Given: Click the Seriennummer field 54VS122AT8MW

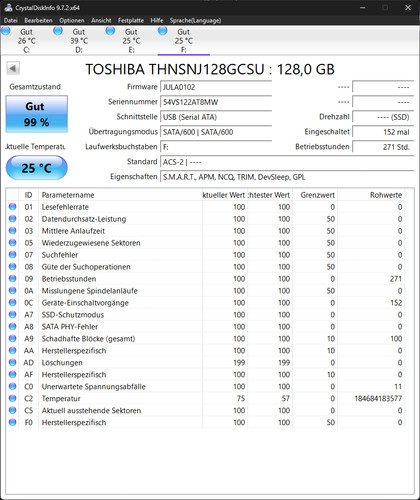Looking at the screenshot, I should tap(216, 102).
